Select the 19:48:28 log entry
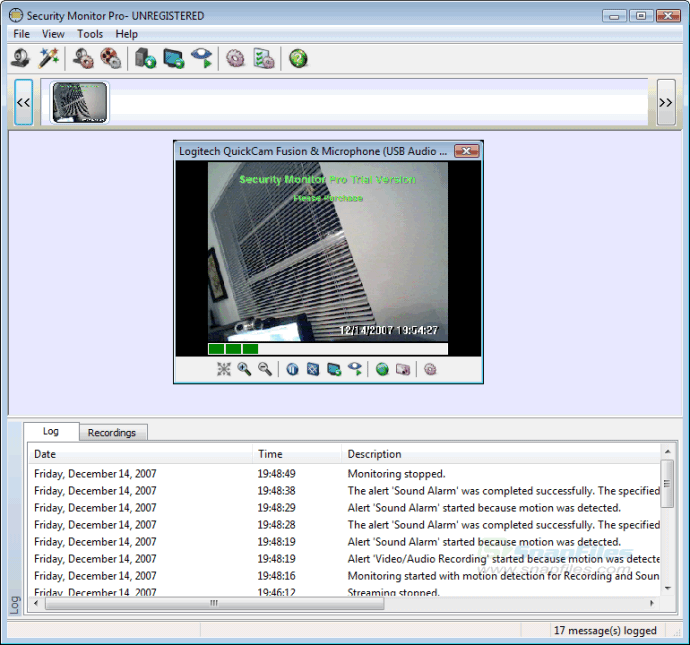 (x=345, y=524)
